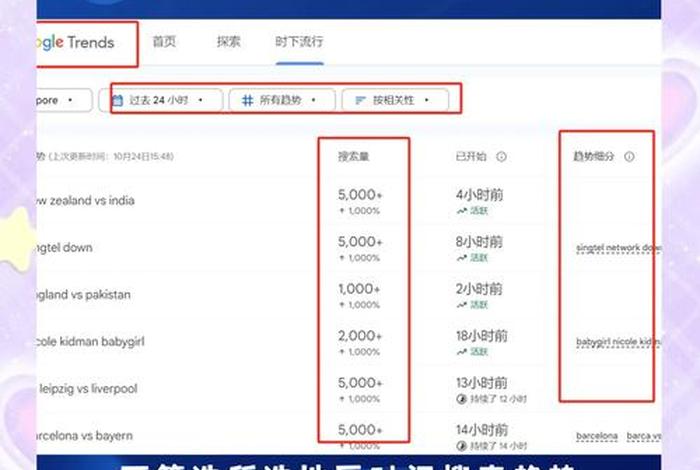Click 5,000+ volume for singtel down
Screen dimensions: 700x470
tap(360, 242)
